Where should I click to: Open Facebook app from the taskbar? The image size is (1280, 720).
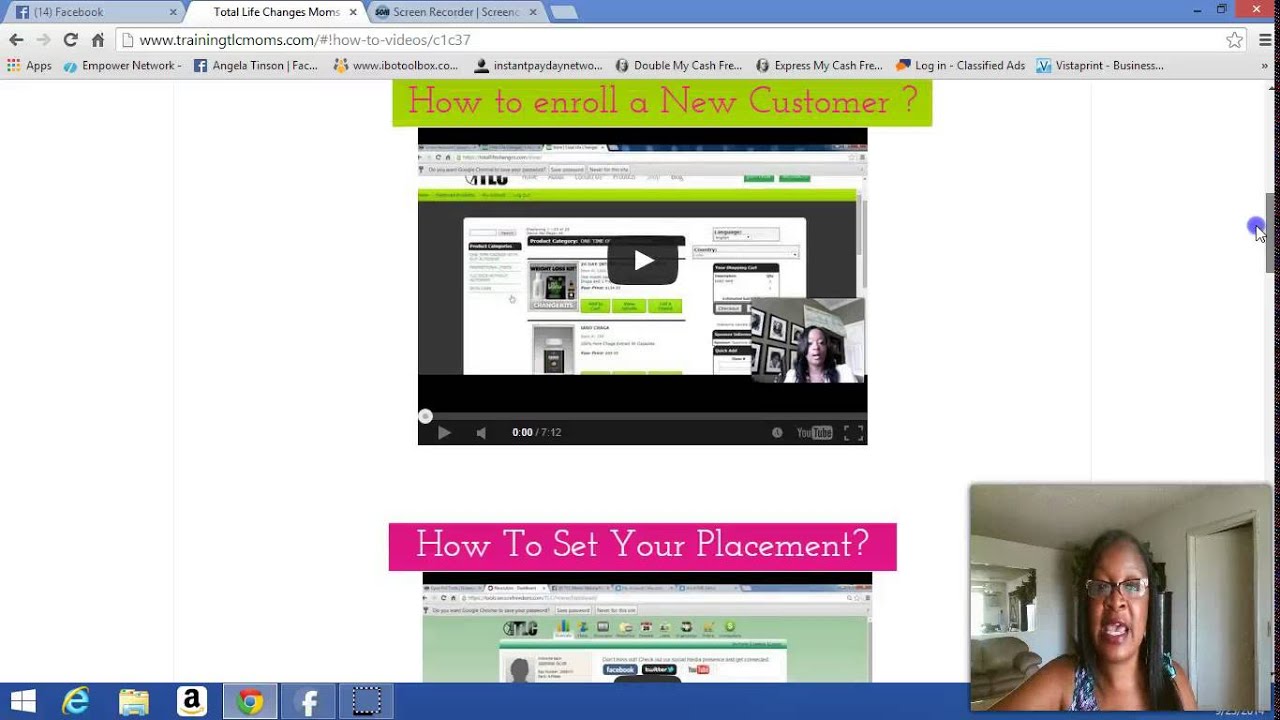[x=308, y=702]
